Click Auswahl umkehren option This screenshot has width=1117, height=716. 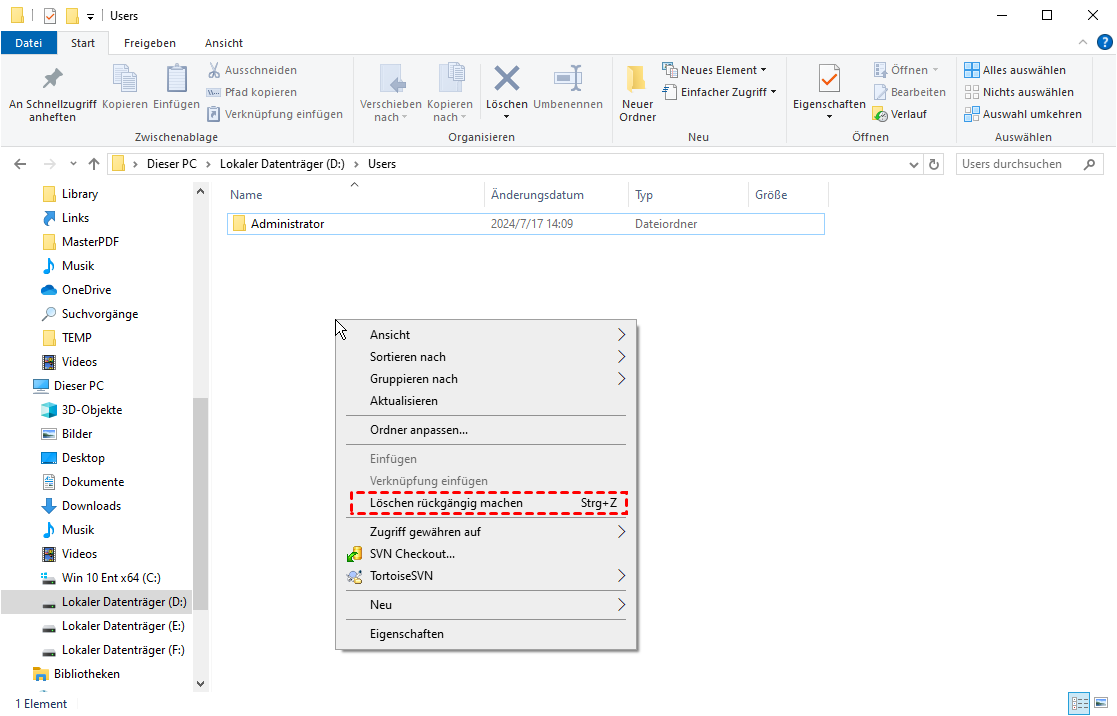1022,114
